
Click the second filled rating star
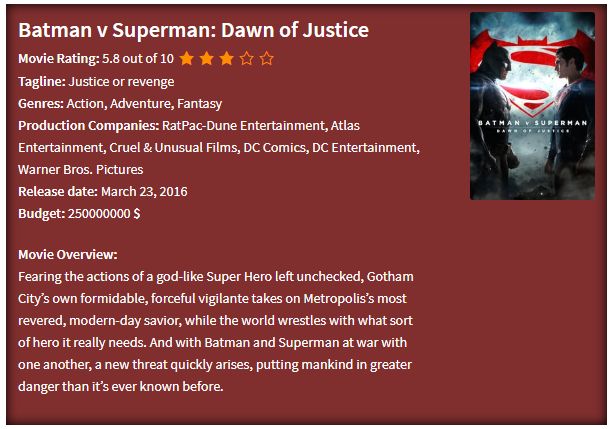pyautogui.click(x=207, y=59)
